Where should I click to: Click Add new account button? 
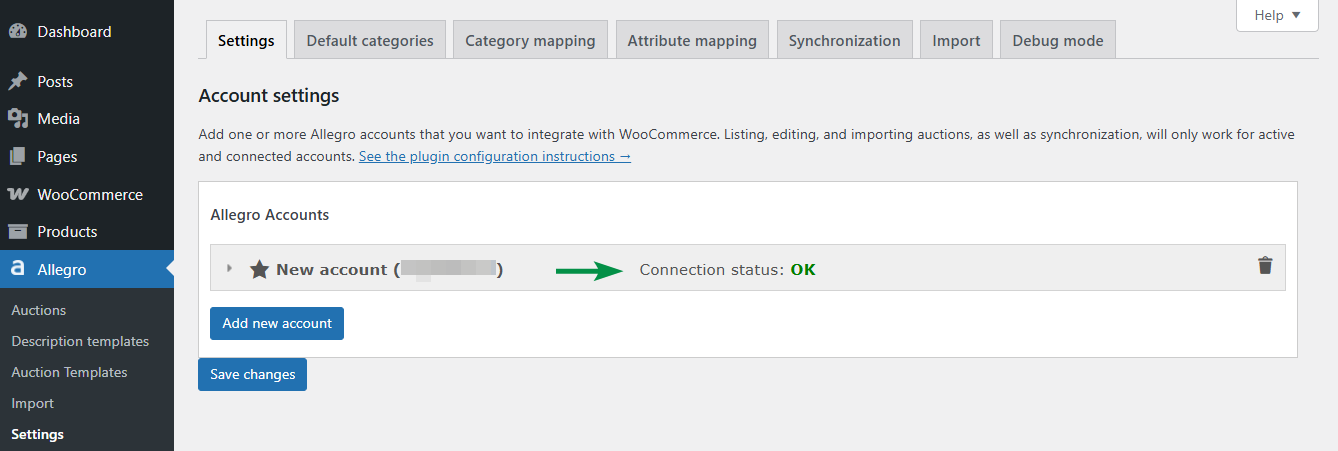click(x=277, y=323)
